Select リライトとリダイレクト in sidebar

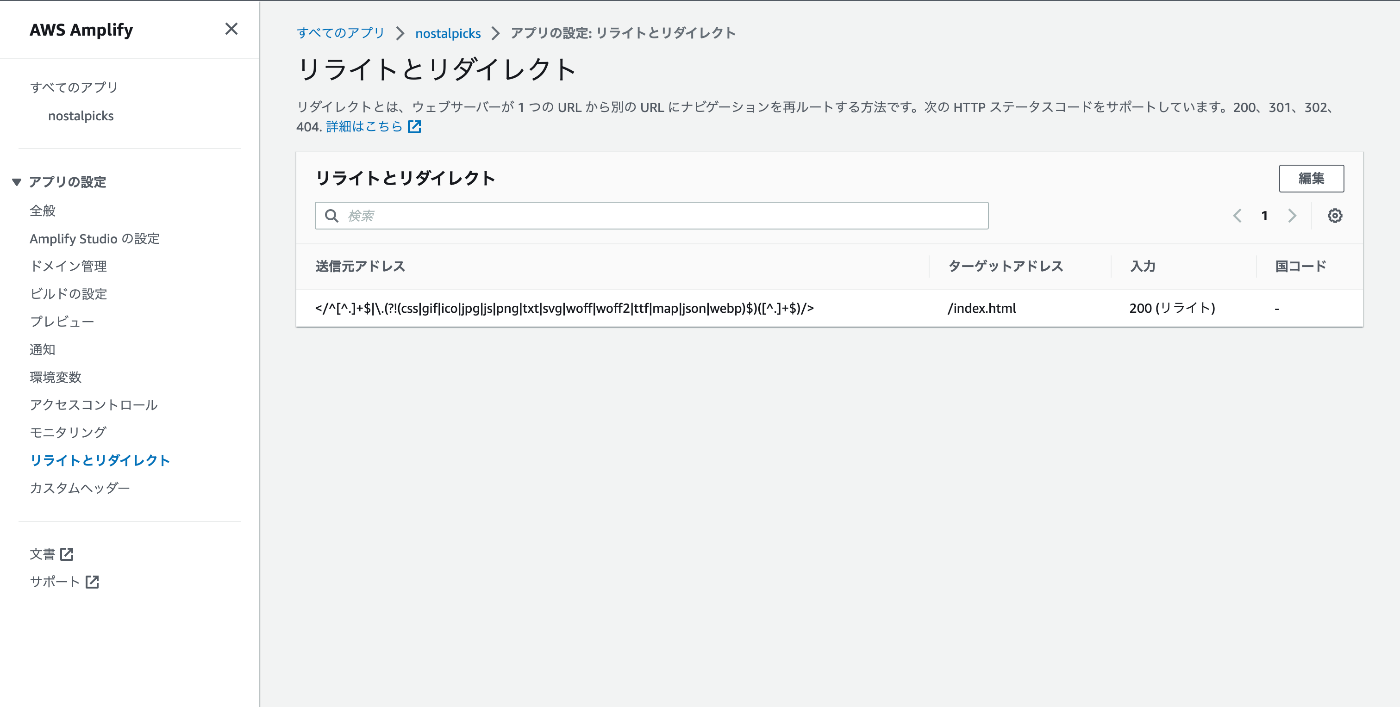100,460
